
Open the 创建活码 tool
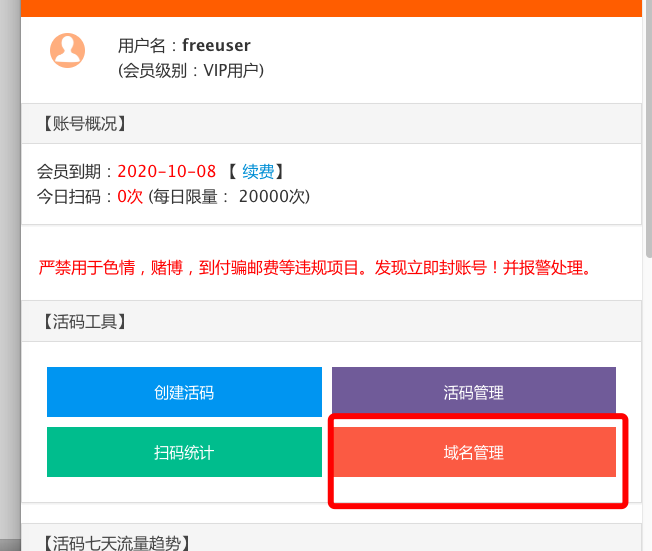point(184,392)
